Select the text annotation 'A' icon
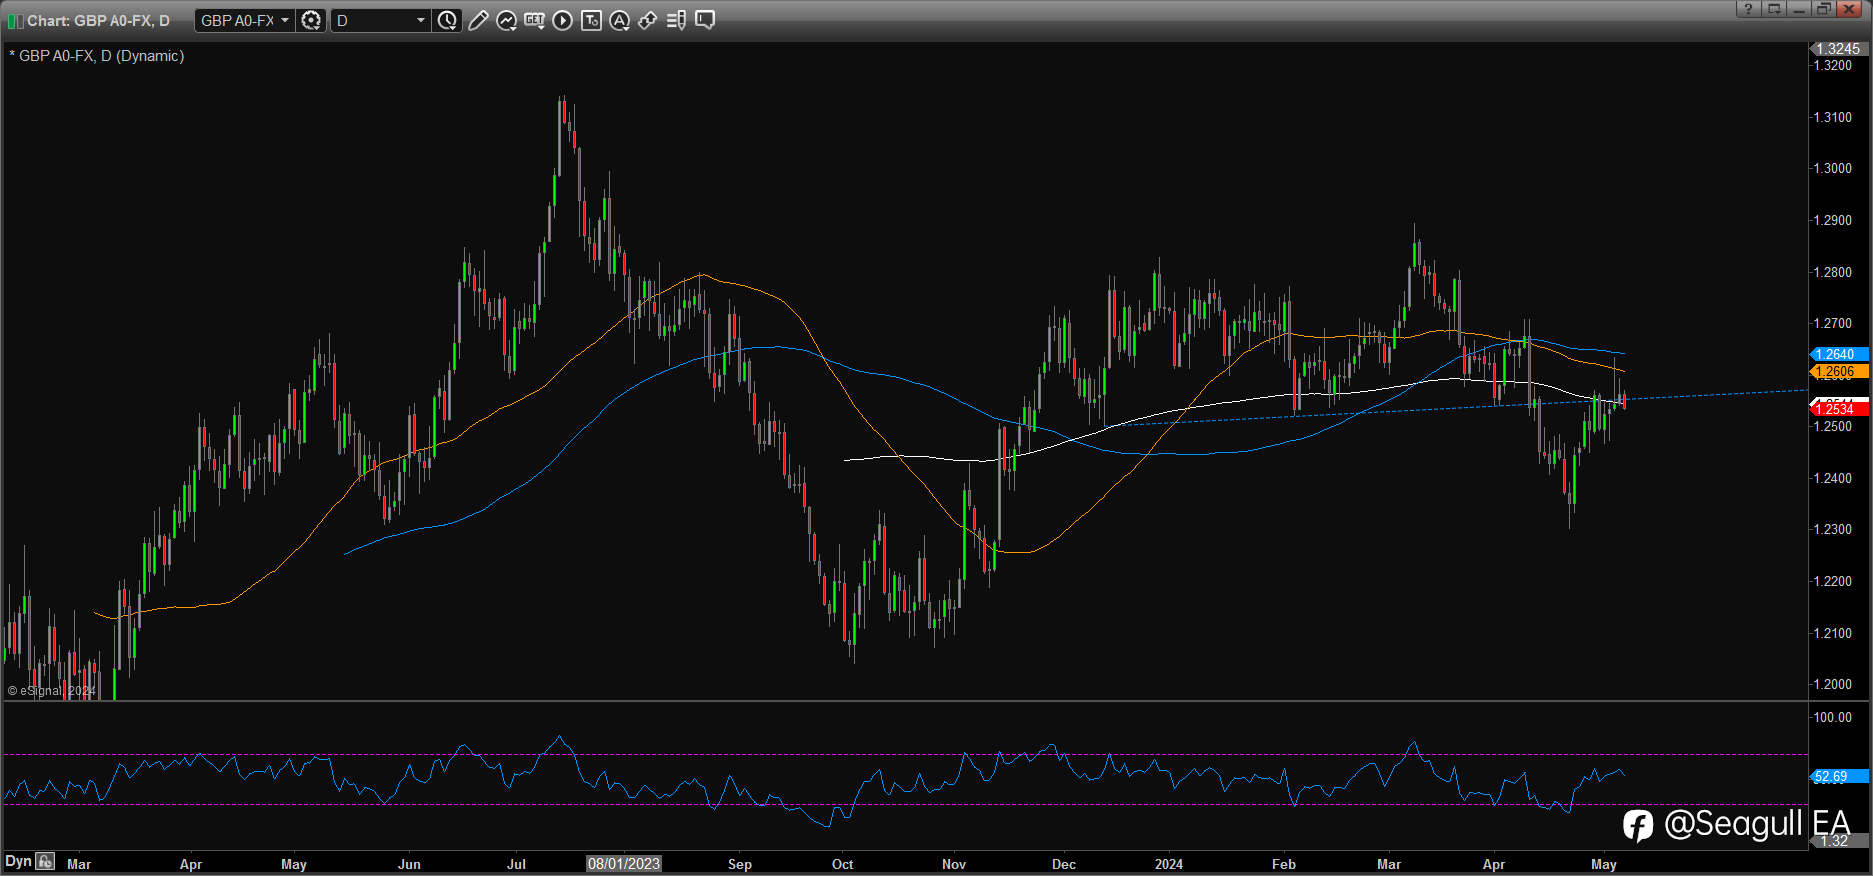Image resolution: width=1873 pixels, height=876 pixels. [619, 20]
